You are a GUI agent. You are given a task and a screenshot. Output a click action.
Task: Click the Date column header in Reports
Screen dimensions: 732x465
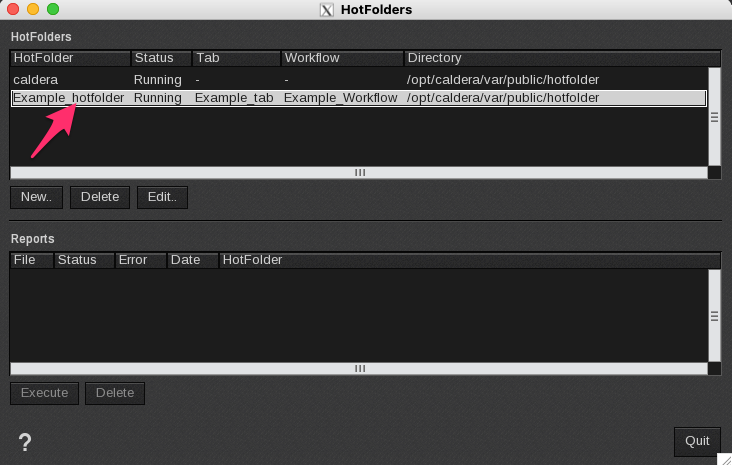(193, 260)
